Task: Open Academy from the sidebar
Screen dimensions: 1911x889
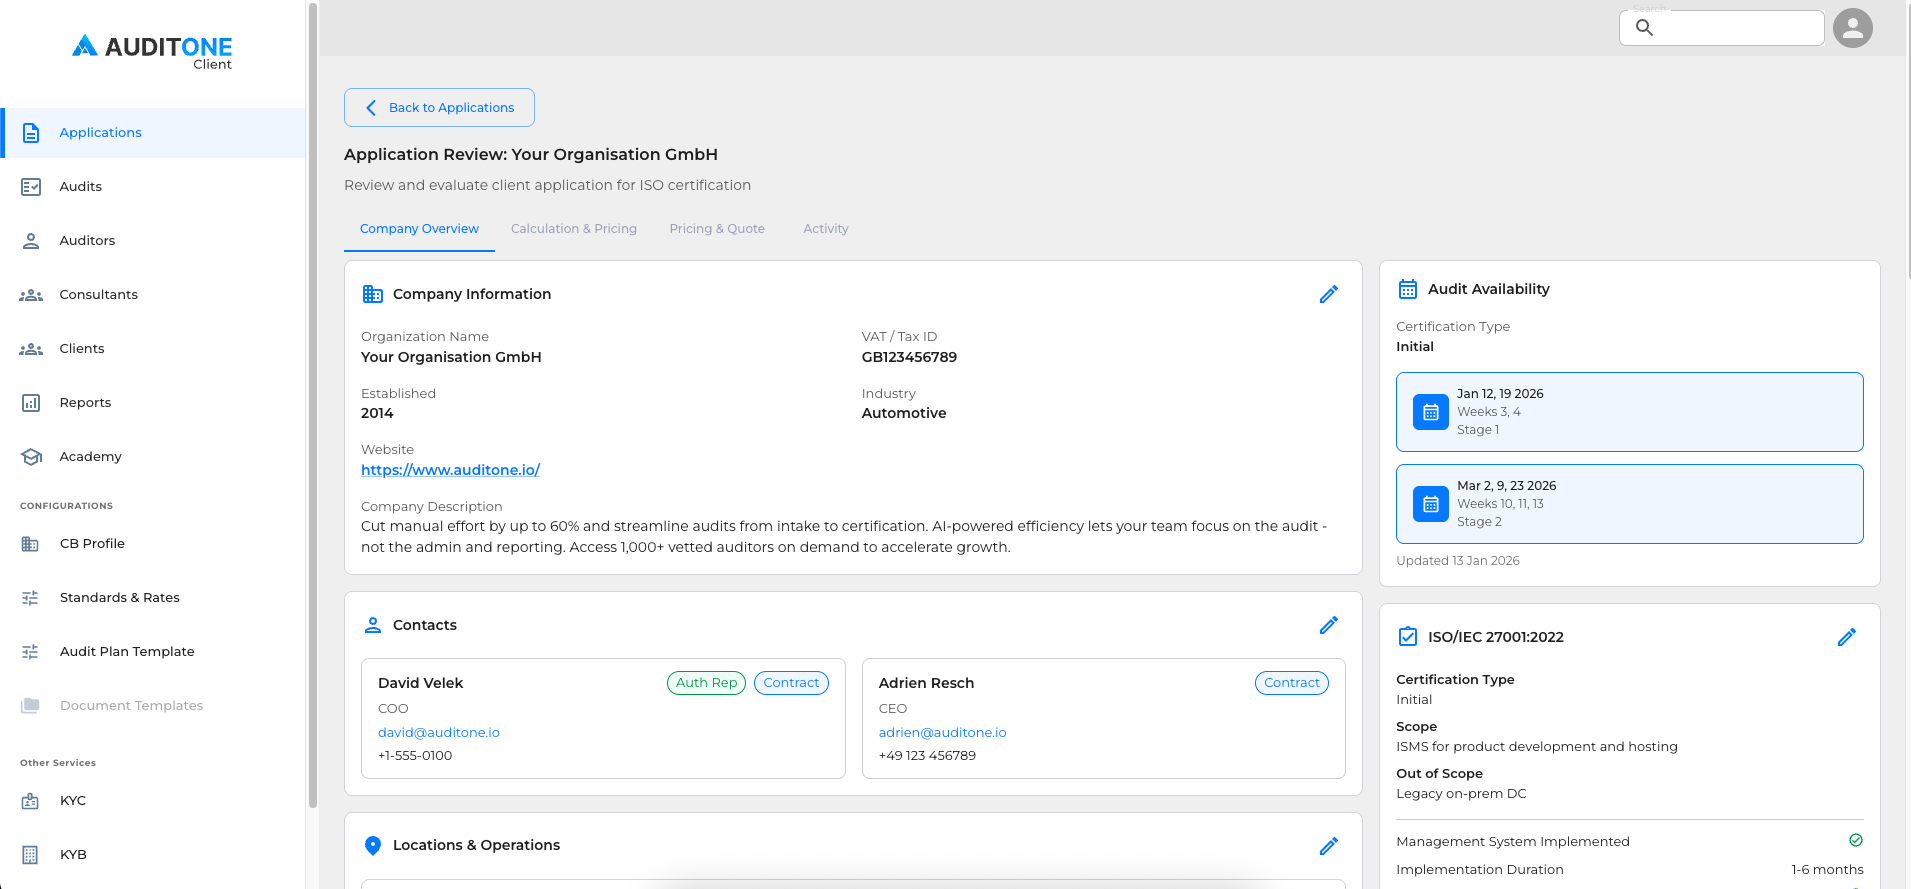Action: [x=152, y=457]
